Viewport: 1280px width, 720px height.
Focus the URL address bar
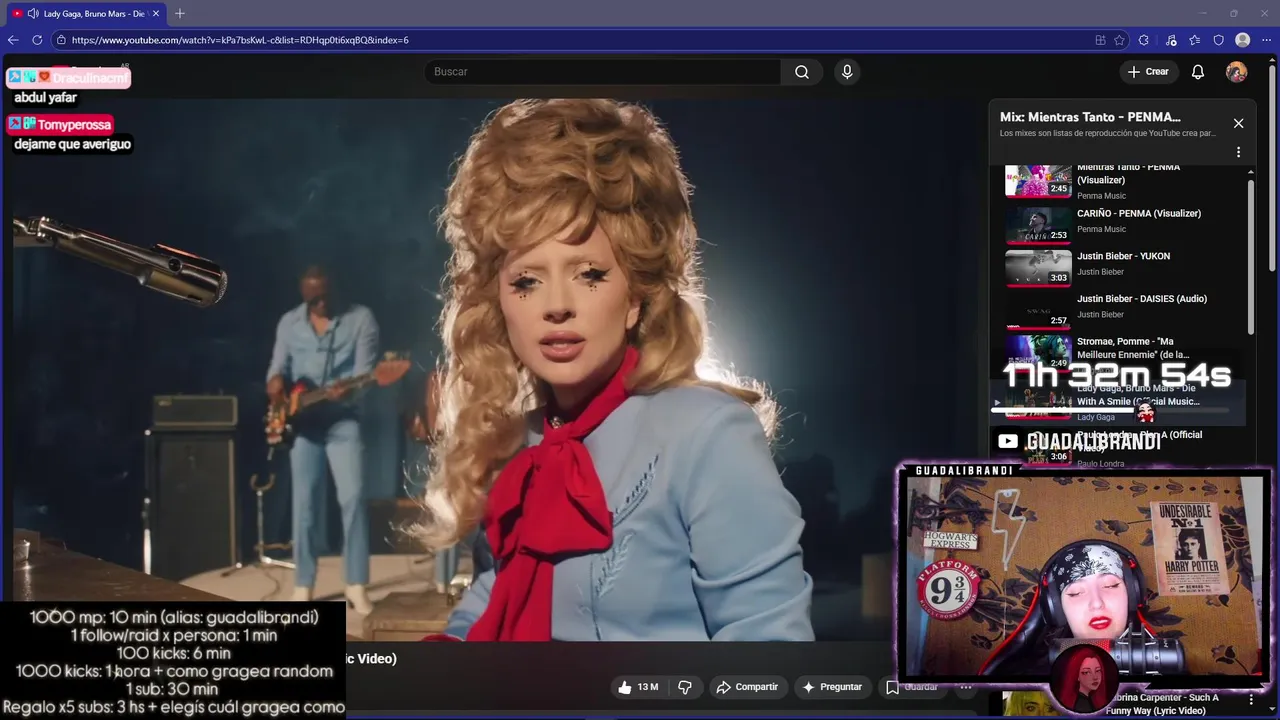click(x=580, y=40)
